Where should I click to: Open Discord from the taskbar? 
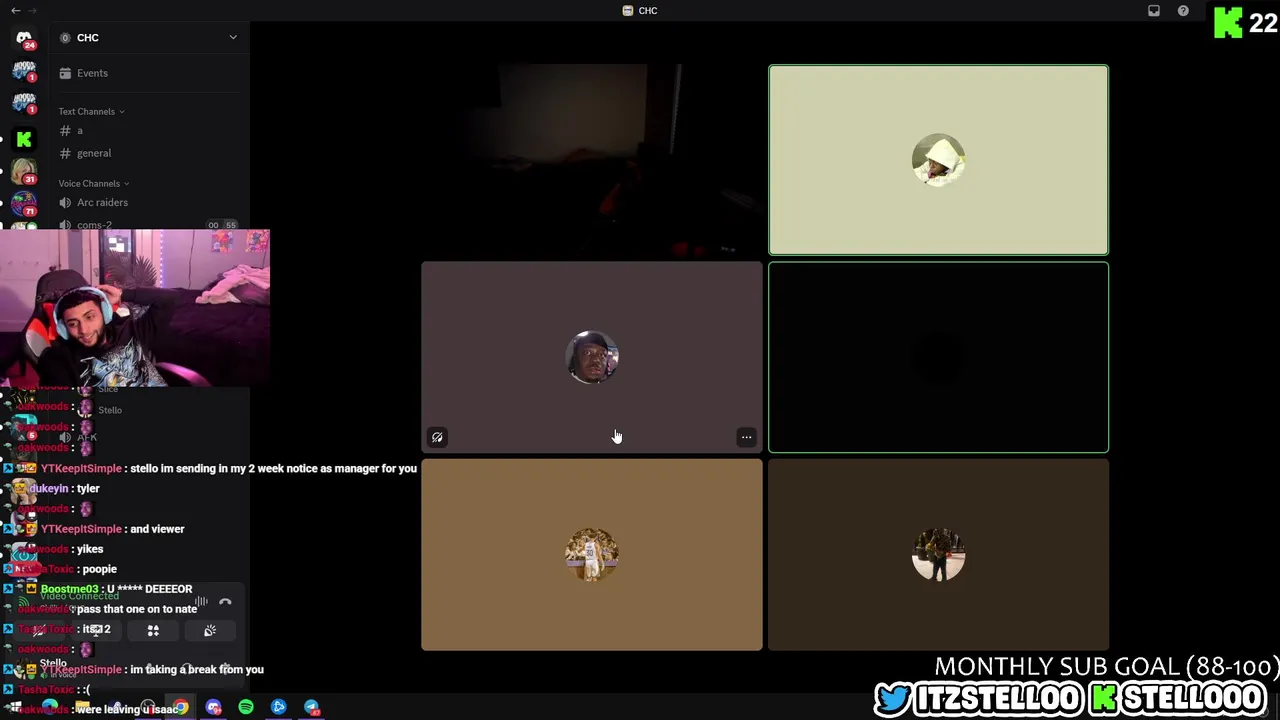point(213,707)
